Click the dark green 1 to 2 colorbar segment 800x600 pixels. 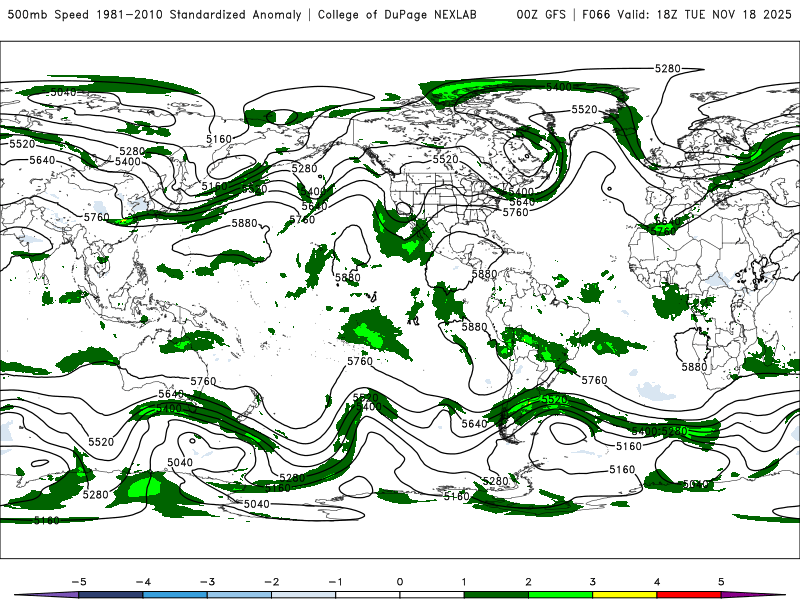496,595
